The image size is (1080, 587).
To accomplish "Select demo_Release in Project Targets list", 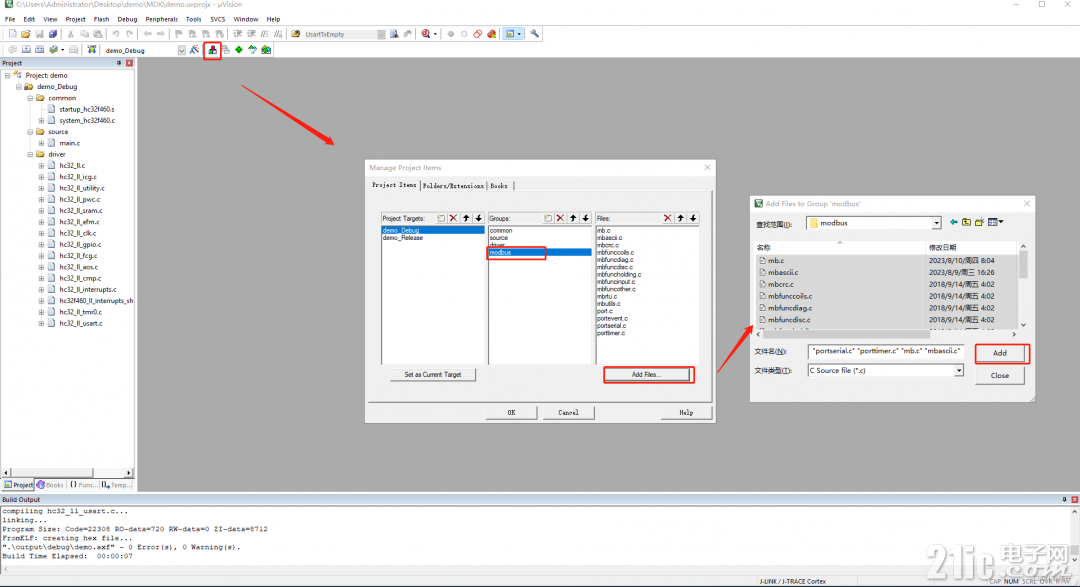I will (x=403, y=238).
